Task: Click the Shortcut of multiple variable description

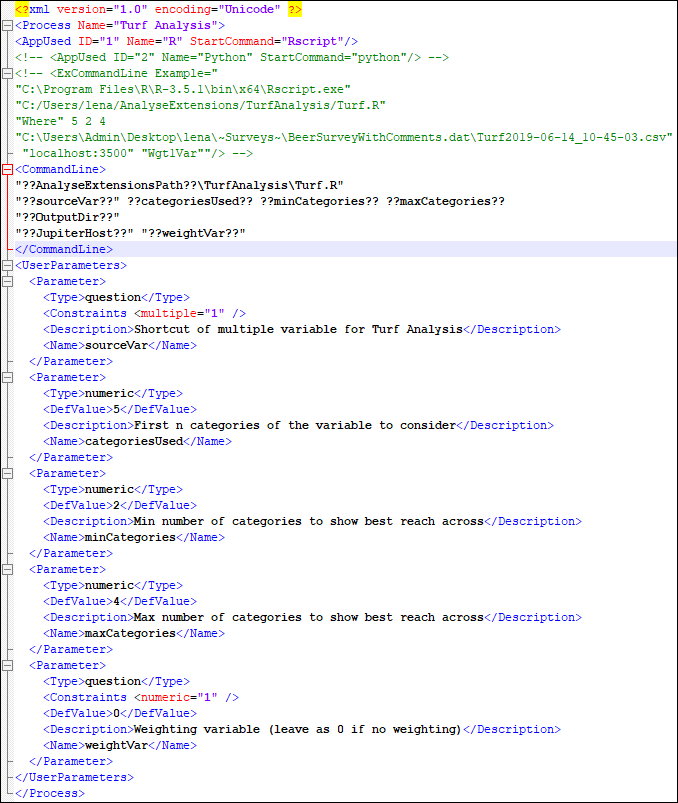Action: point(298,329)
